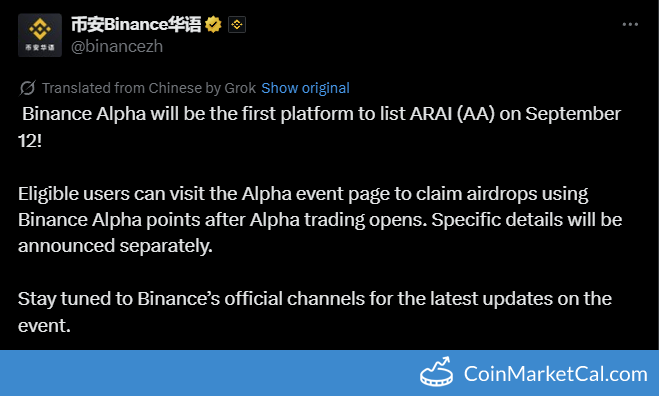Click the 'Stay tuned to Binance's' paragraph
Viewport: 659px width, 396px height.
(x=315, y=312)
